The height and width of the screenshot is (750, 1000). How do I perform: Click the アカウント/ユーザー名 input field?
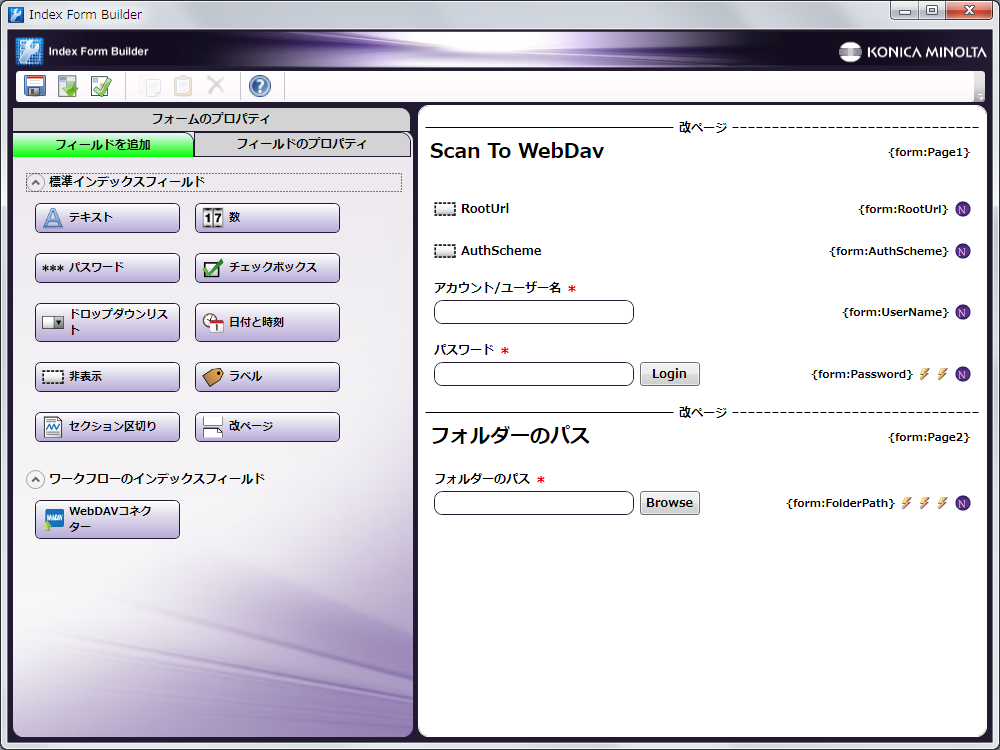pyautogui.click(x=533, y=312)
